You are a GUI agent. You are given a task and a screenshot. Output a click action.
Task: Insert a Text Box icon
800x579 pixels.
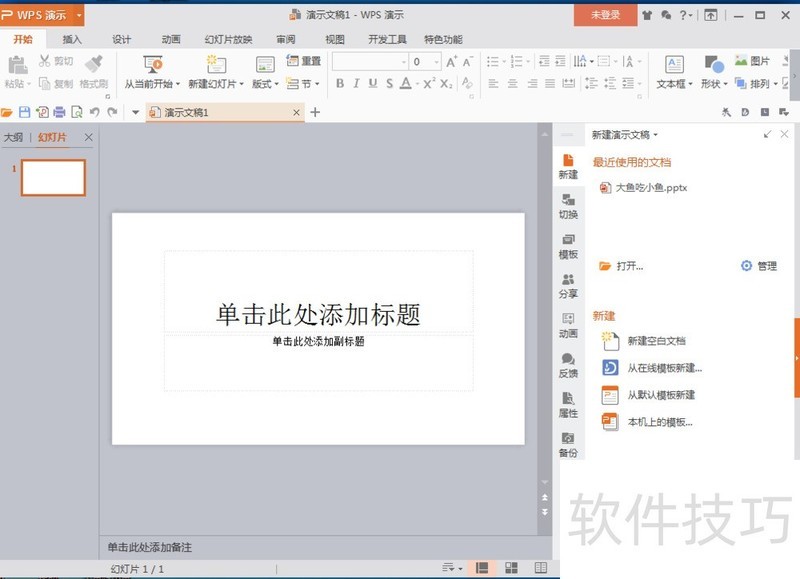(x=674, y=65)
